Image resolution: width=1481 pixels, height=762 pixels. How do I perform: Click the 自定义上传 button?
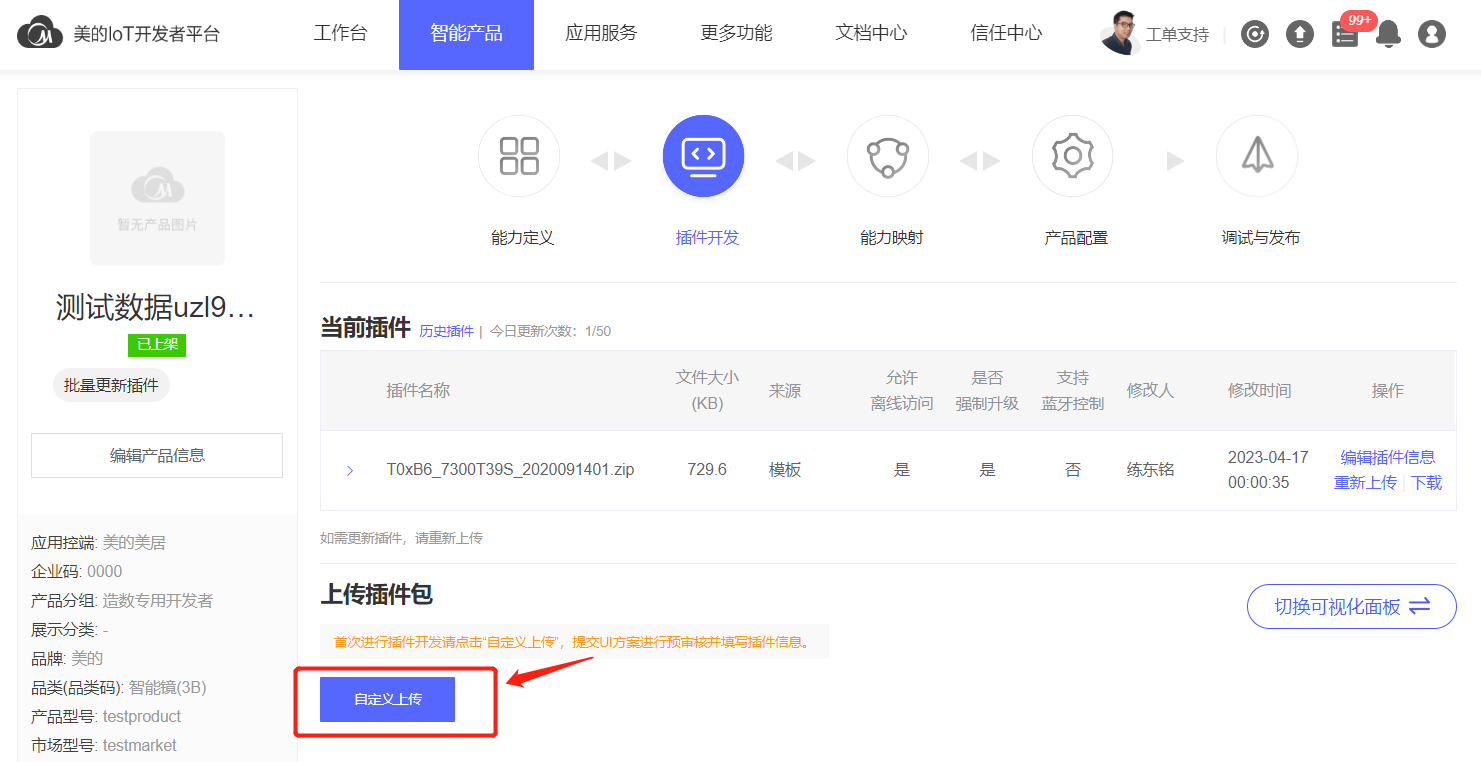point(387,699)
